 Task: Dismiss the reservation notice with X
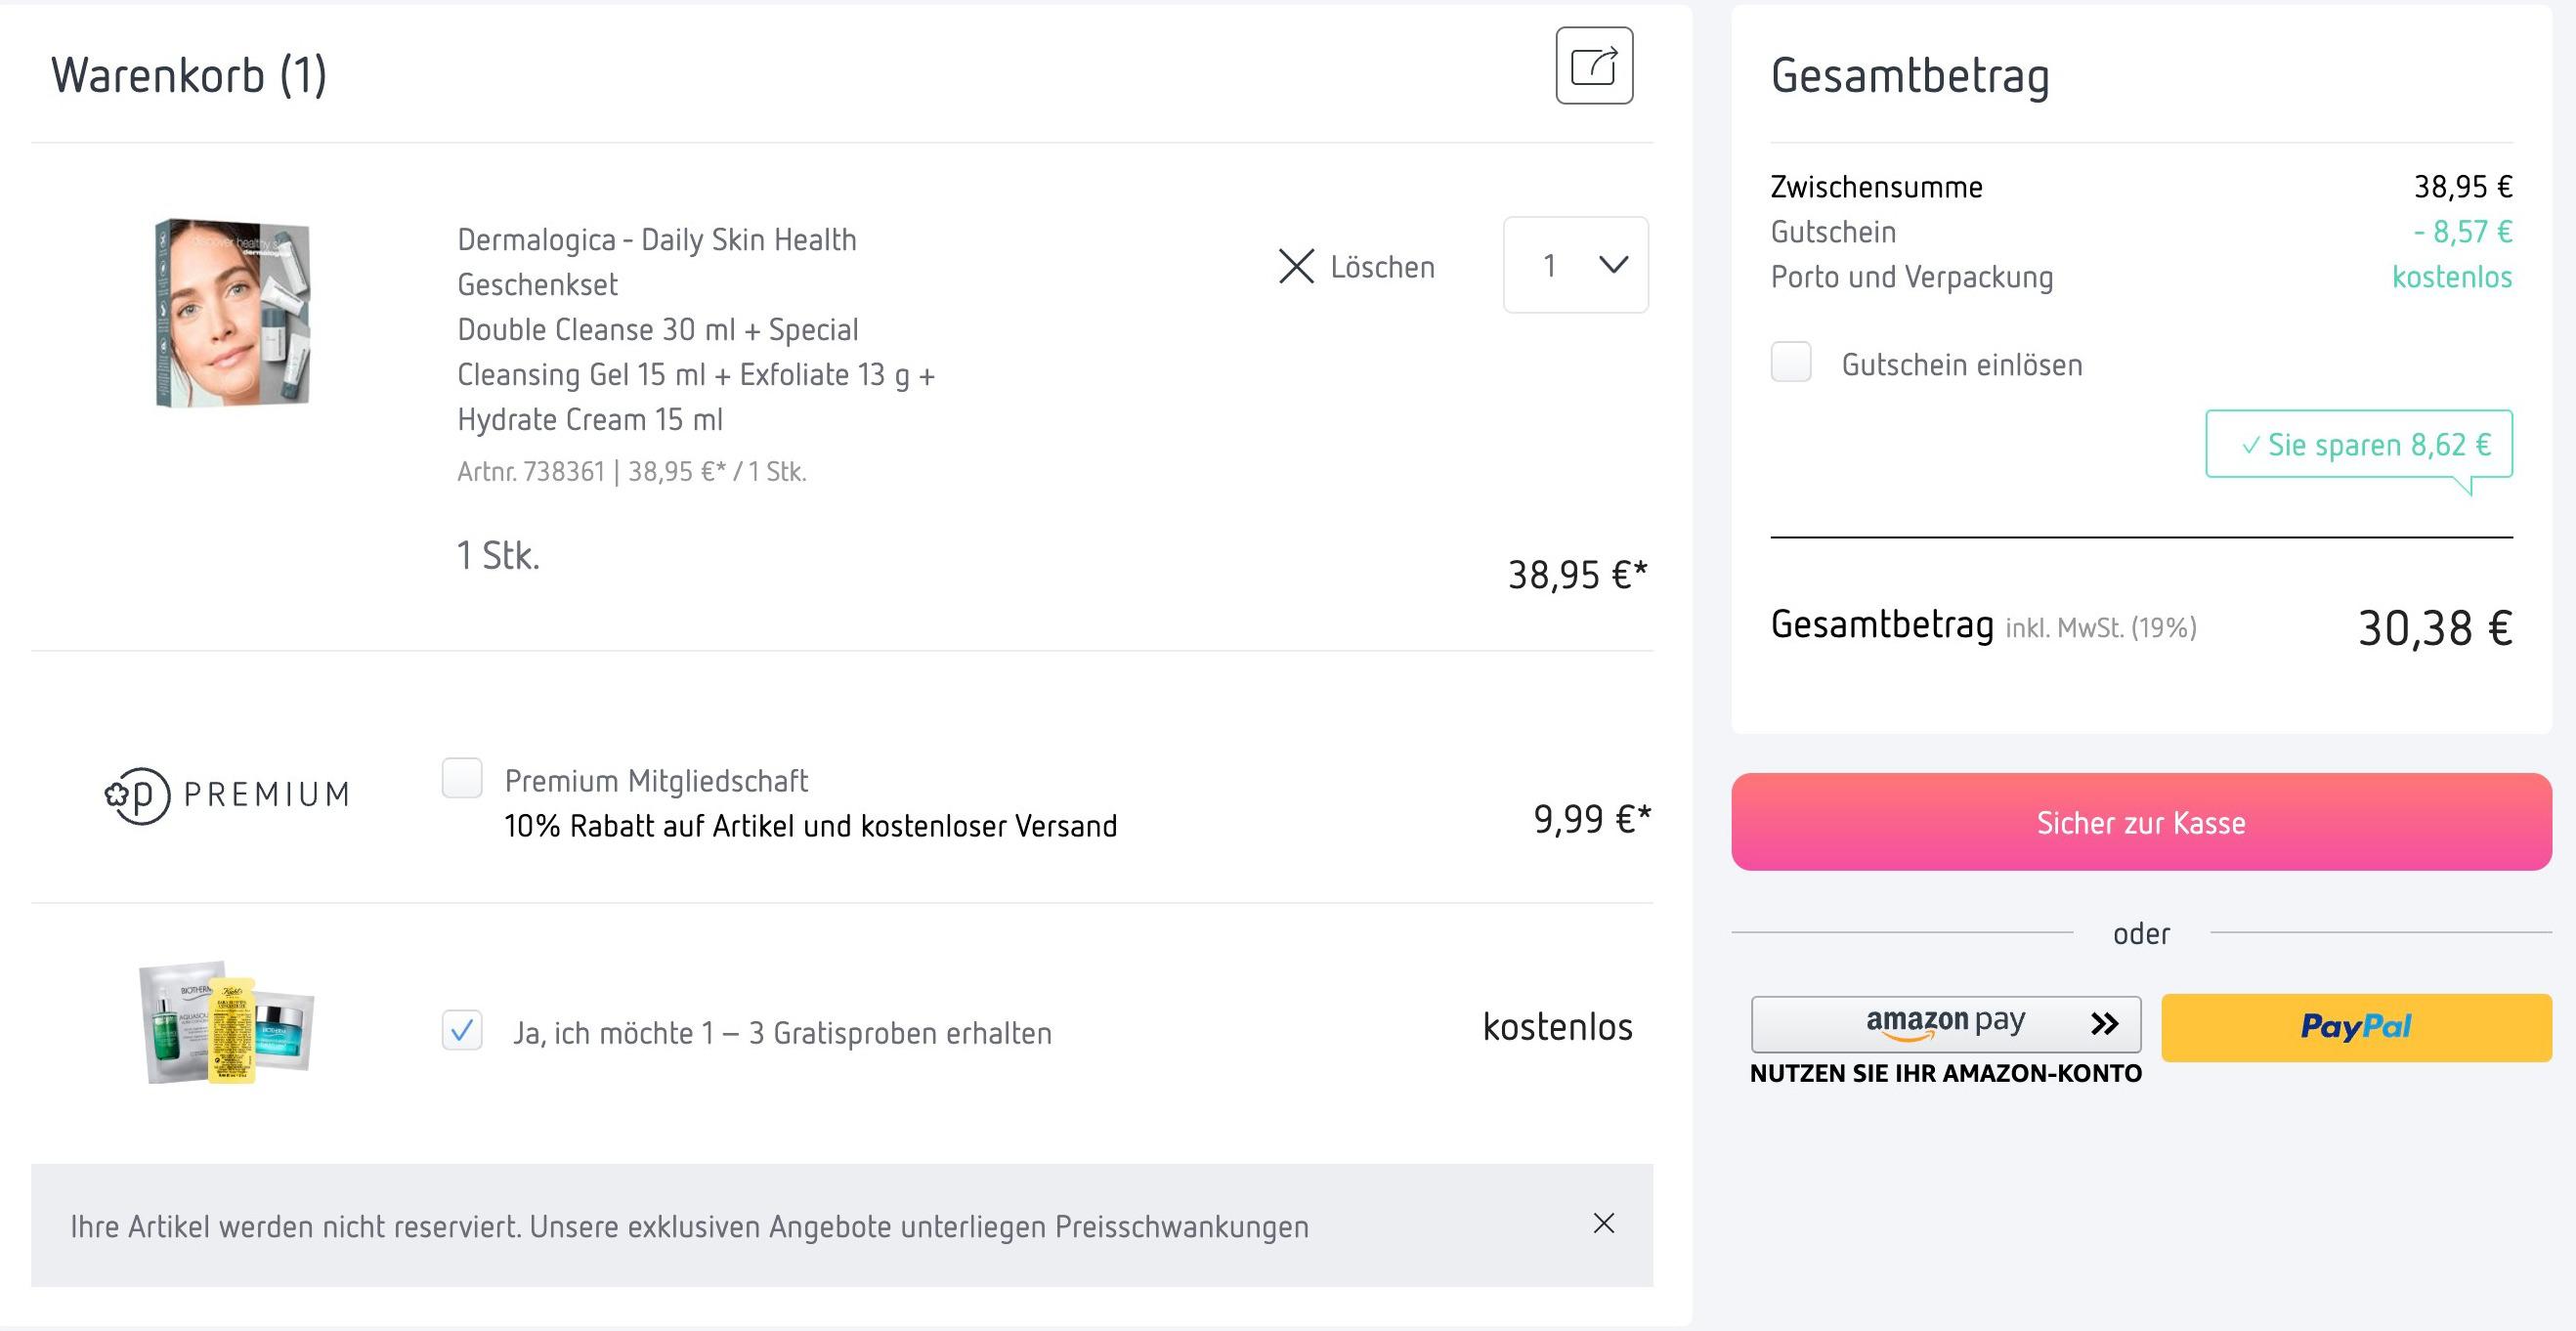(x=1604, y=1223)
